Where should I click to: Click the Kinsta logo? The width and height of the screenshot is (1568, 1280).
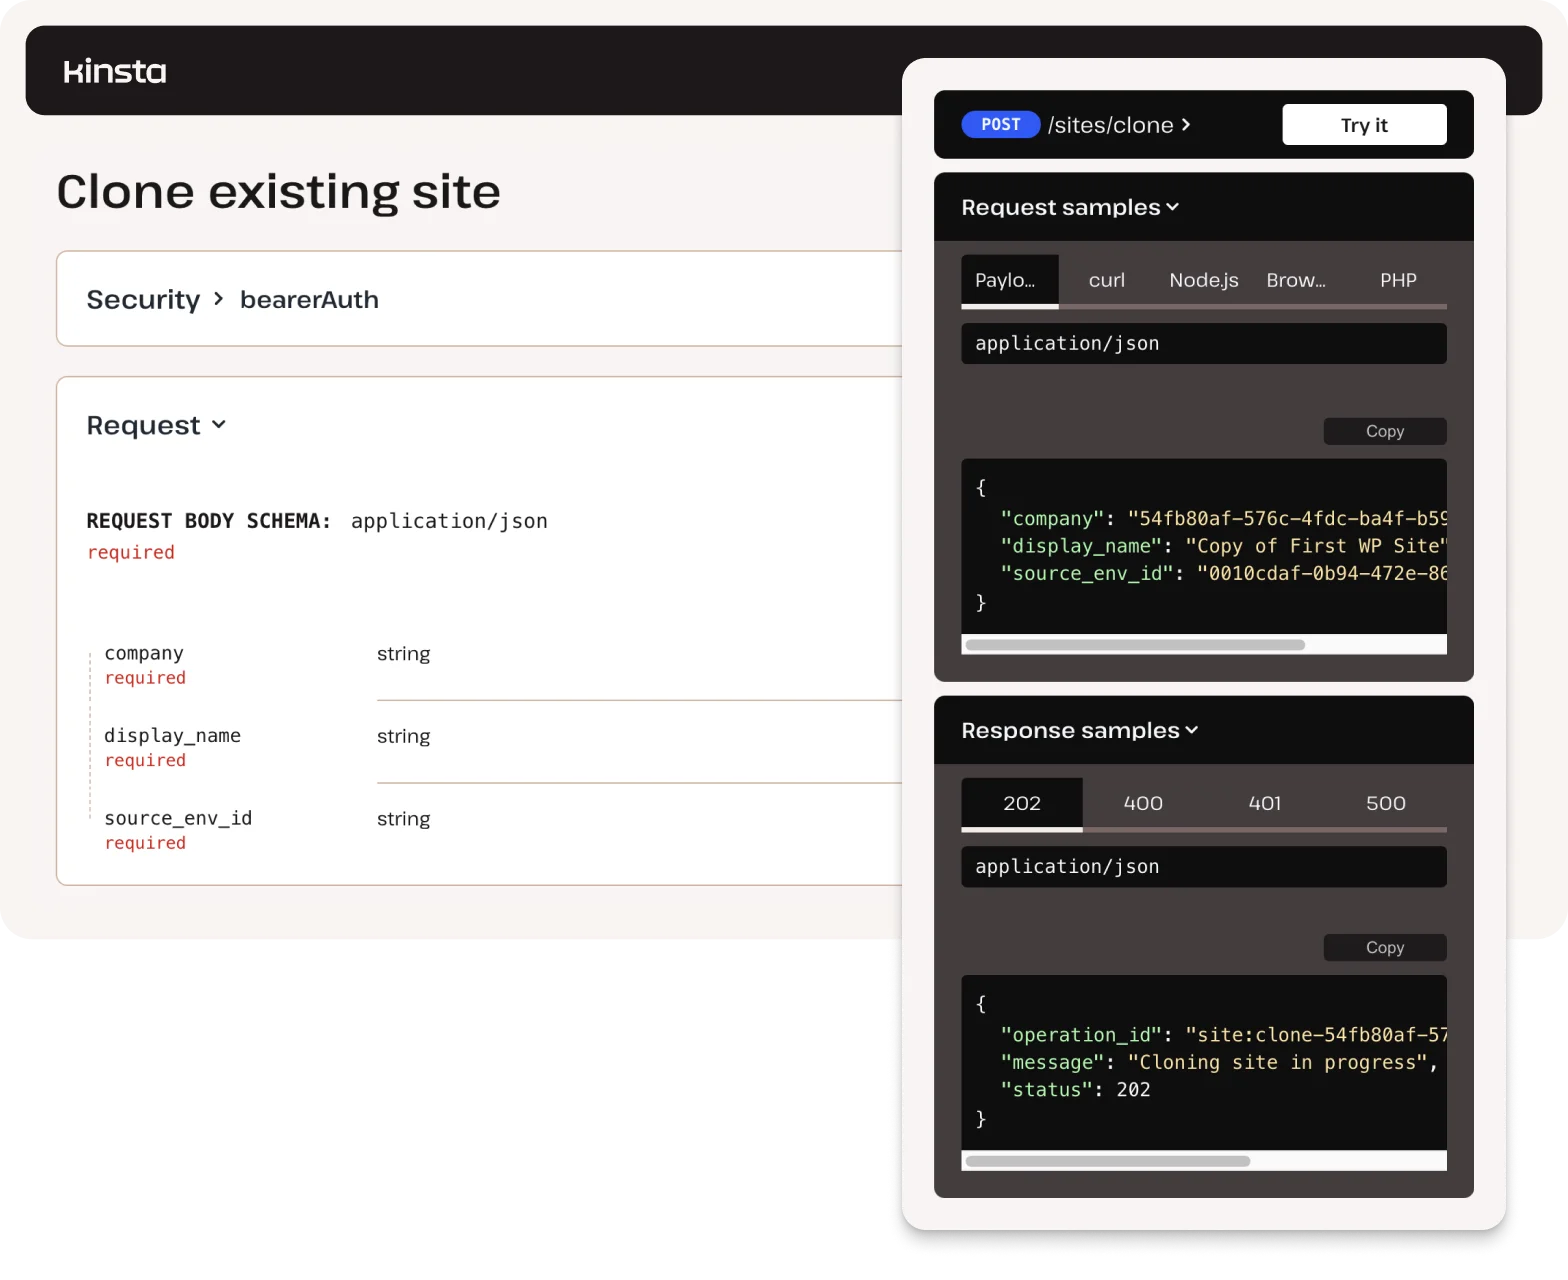[115, 71]
